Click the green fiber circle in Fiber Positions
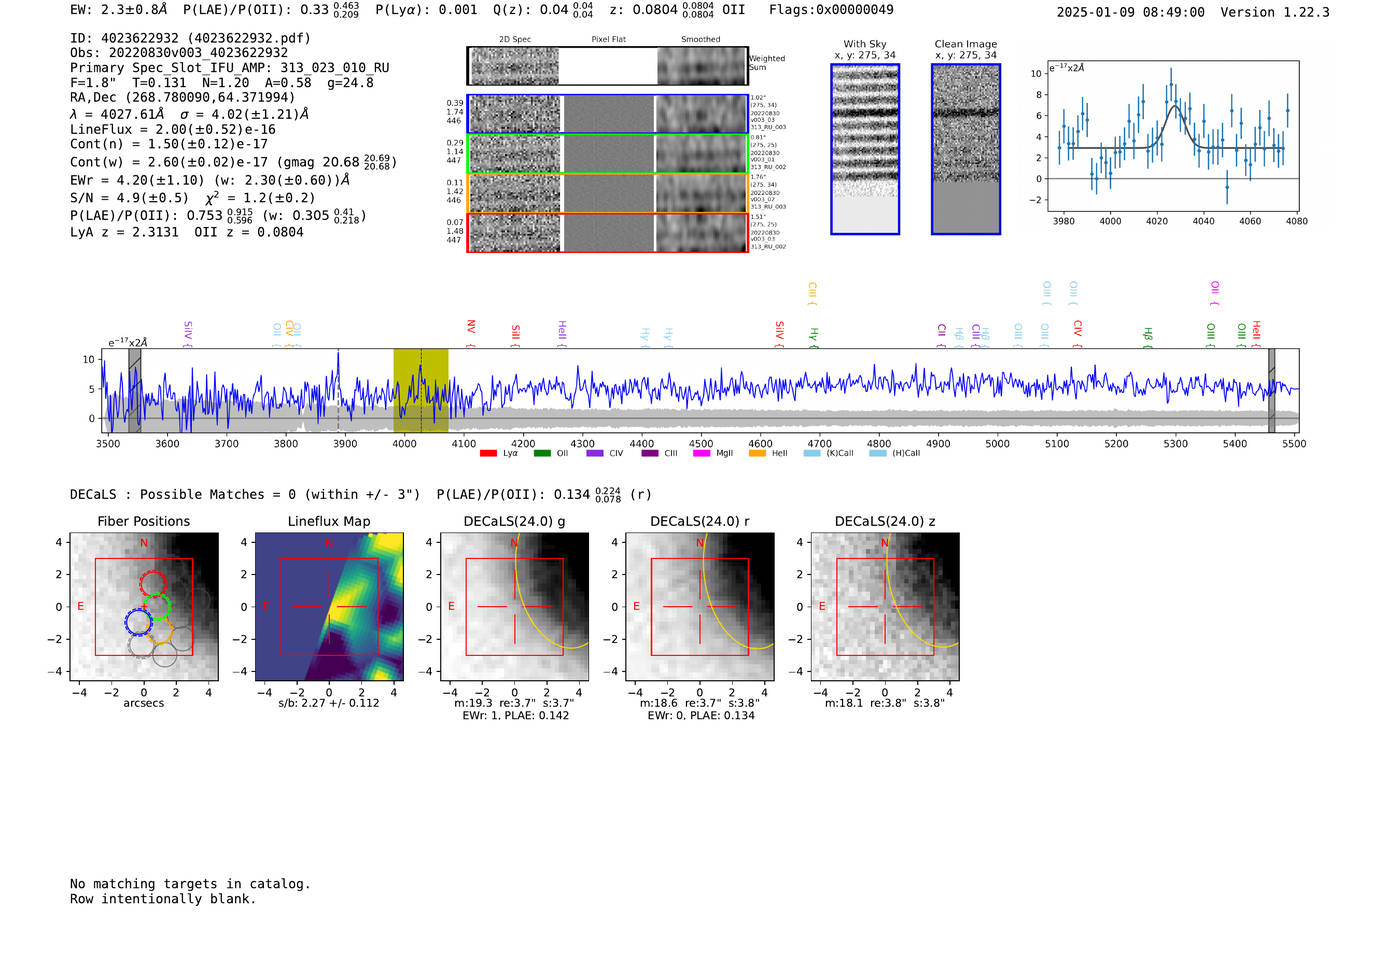 156,608
